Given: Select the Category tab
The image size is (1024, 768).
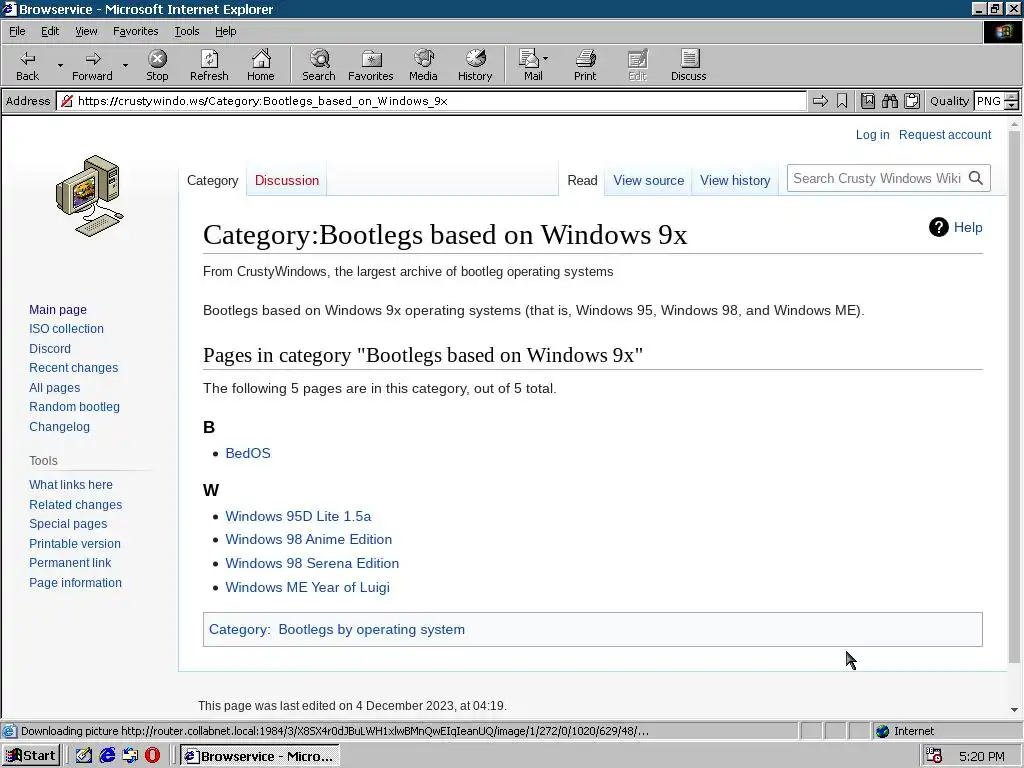Looking at the screenshot, I should (212, 180).
